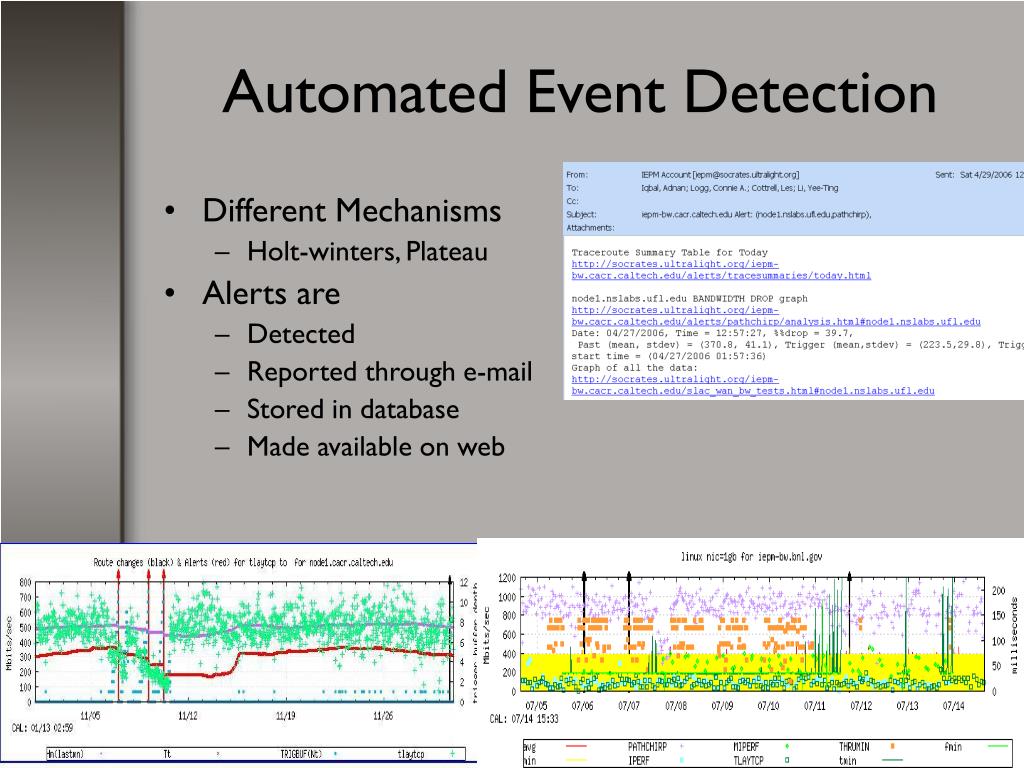Click the yellow line swatch beside 'min' legend
Screen dimensions: 1024x768
(575, 760)
